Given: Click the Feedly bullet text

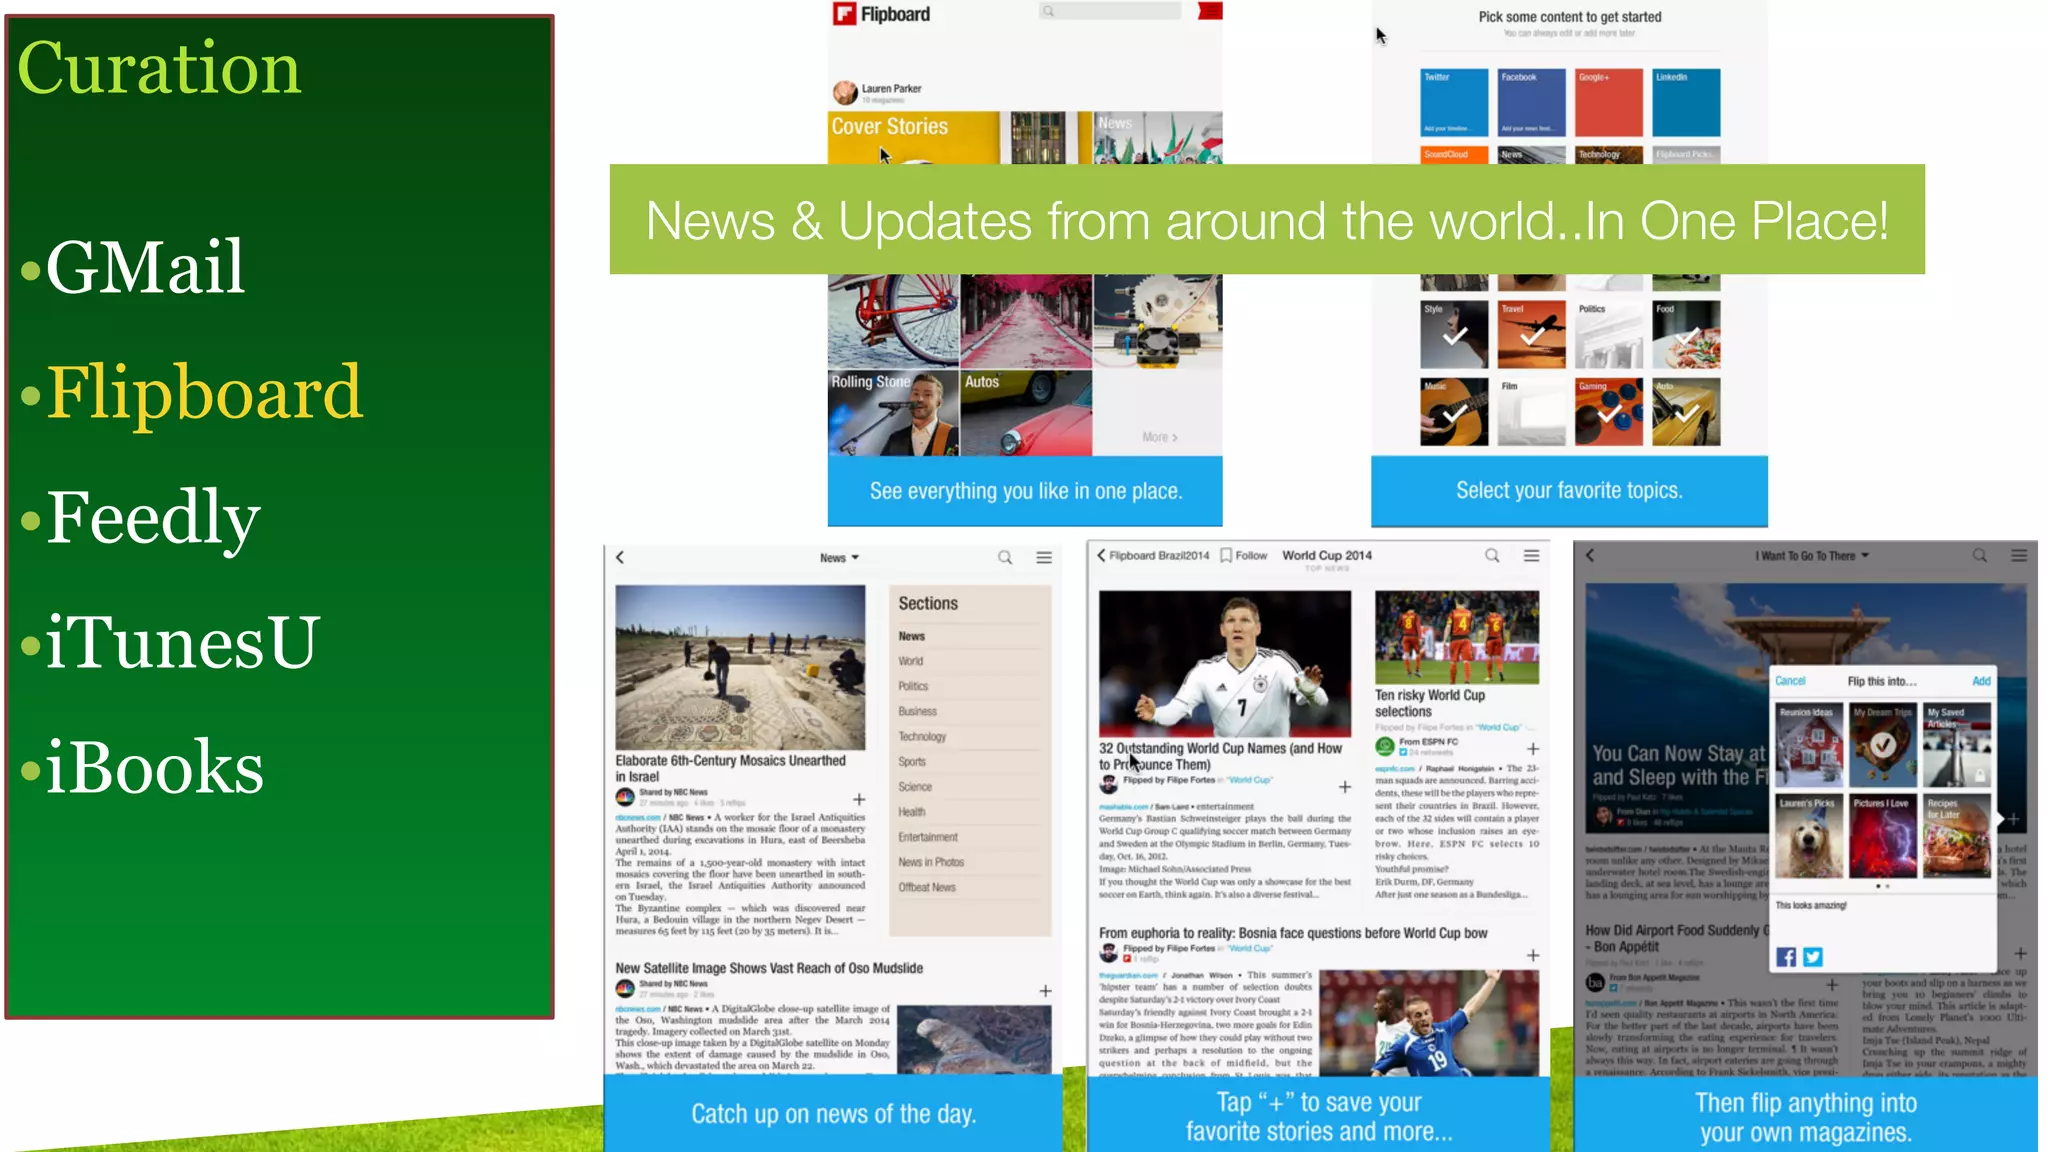Looking at the screenshot, I should coord(154,517).
